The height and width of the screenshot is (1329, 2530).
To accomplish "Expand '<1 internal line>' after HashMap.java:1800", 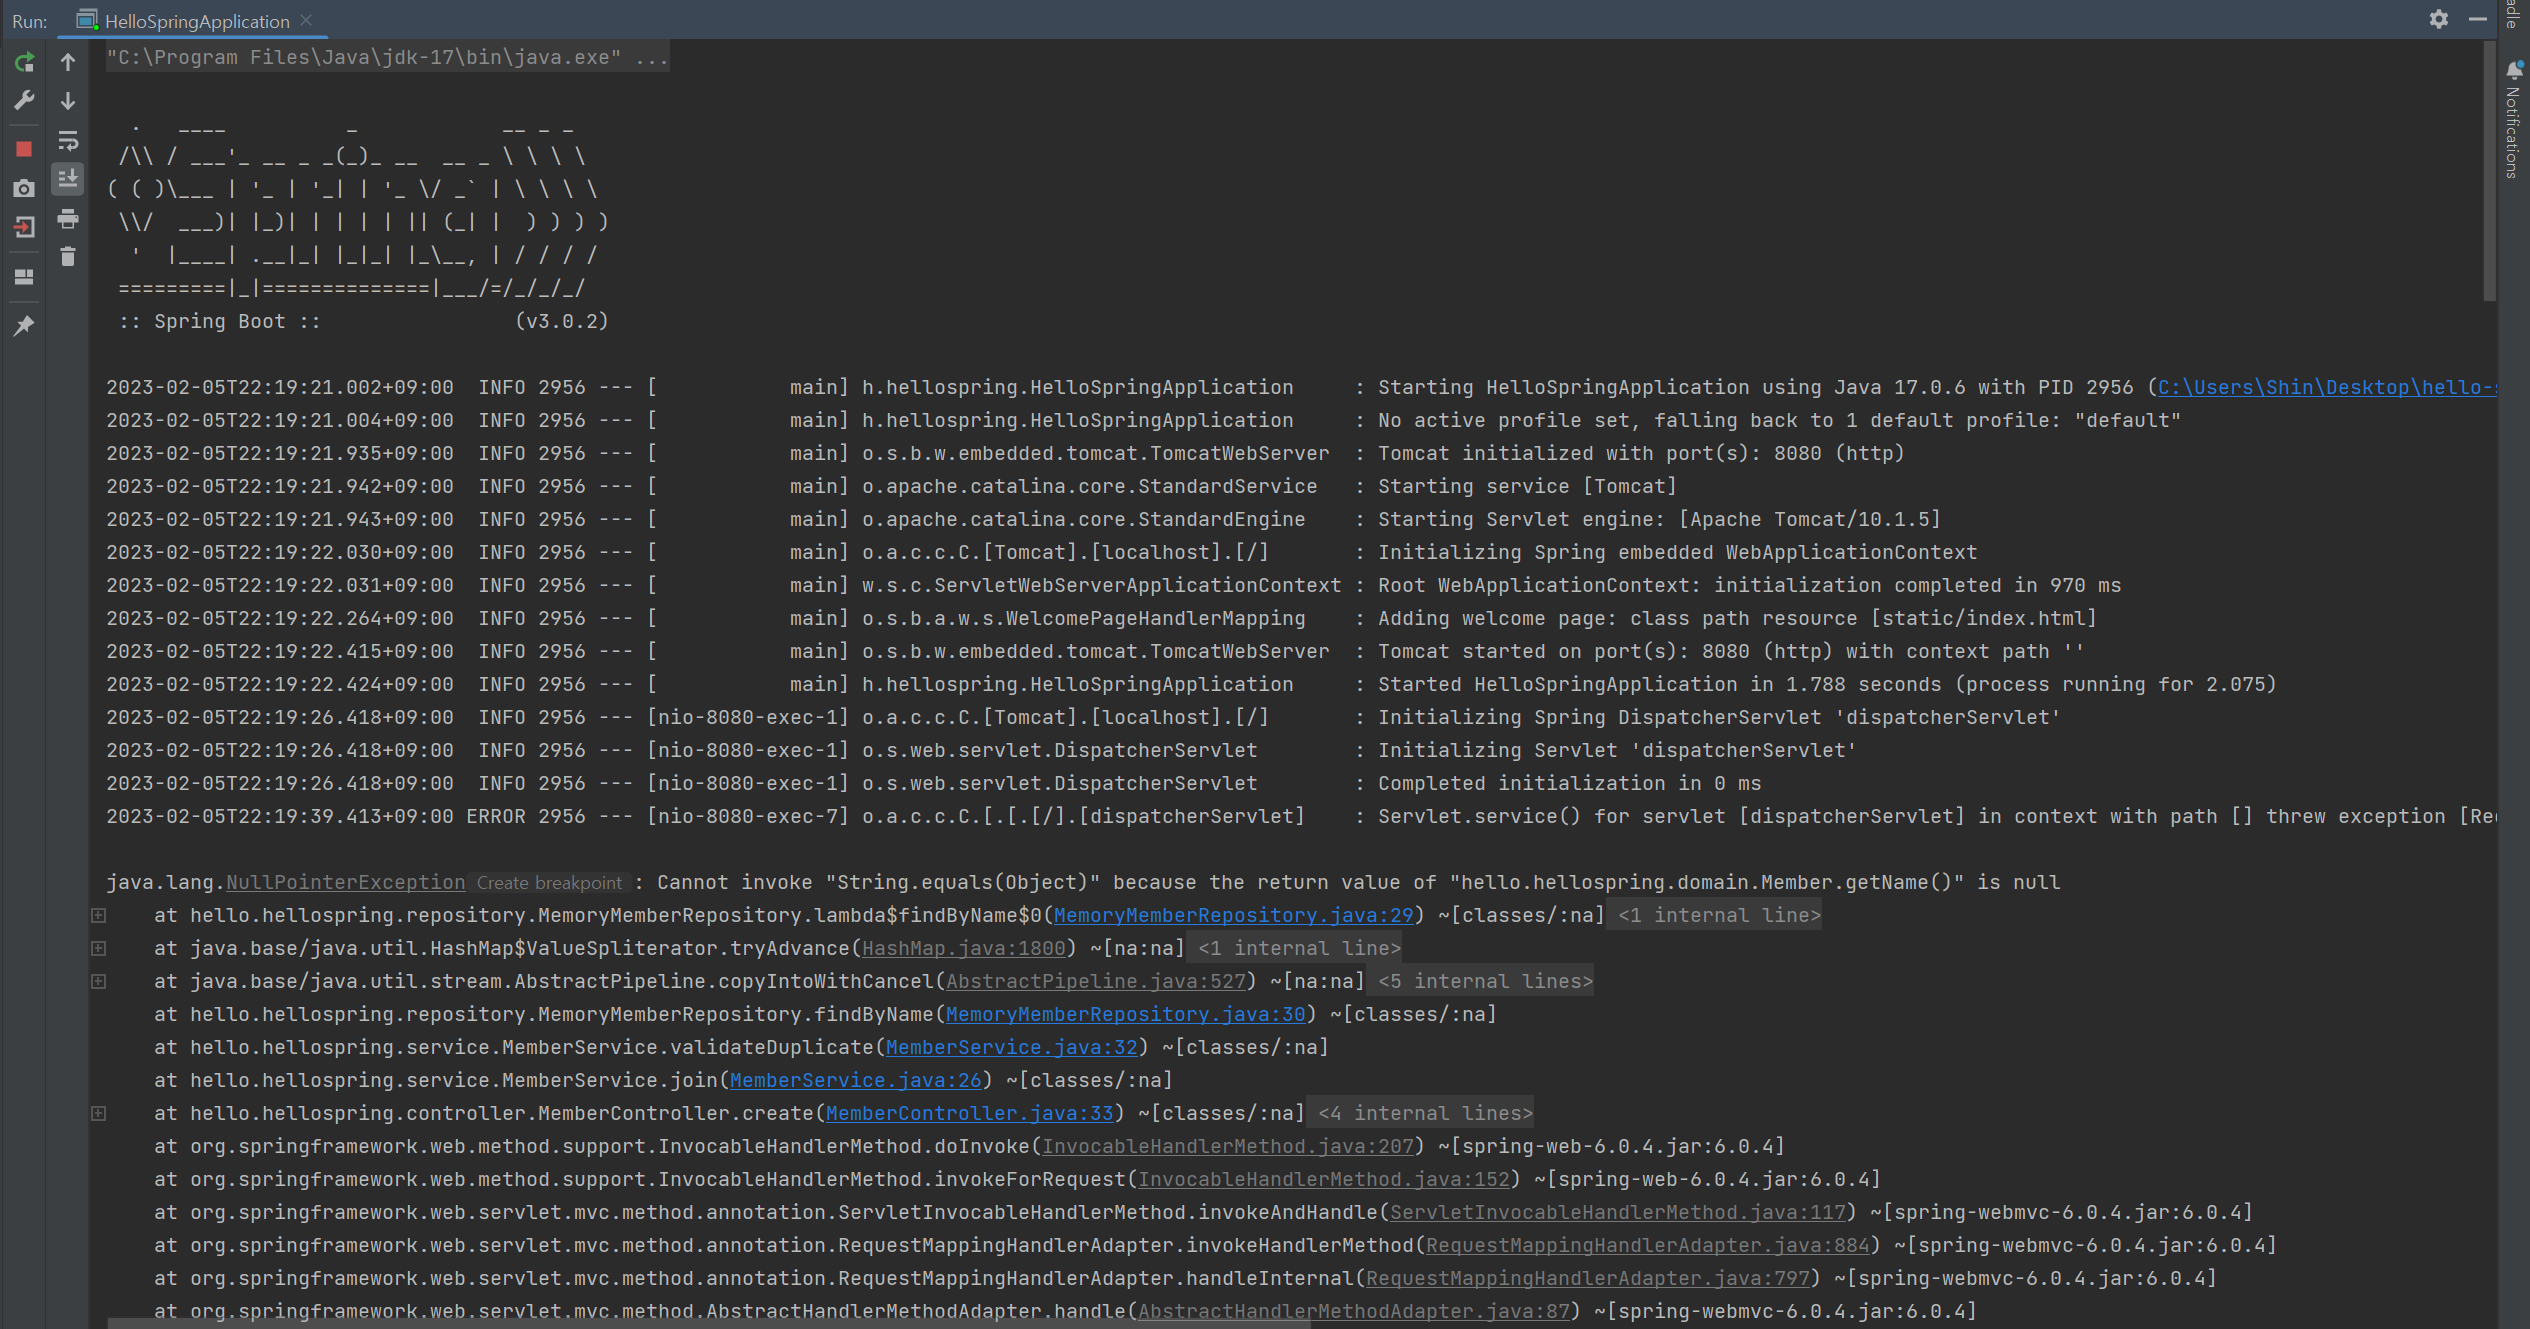I will 1294,948.
